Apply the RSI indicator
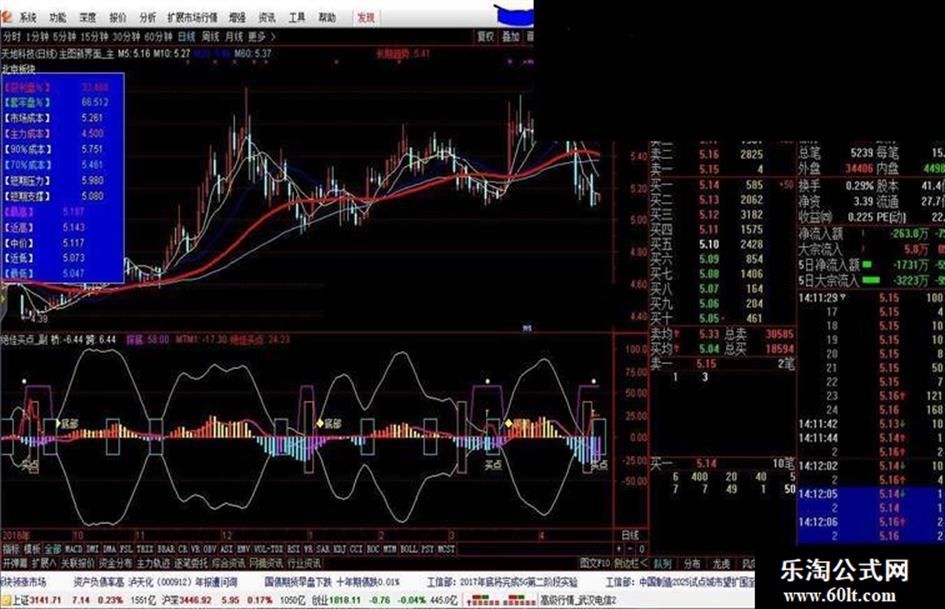This screenshot has height=609, width=945. (293, 549)
